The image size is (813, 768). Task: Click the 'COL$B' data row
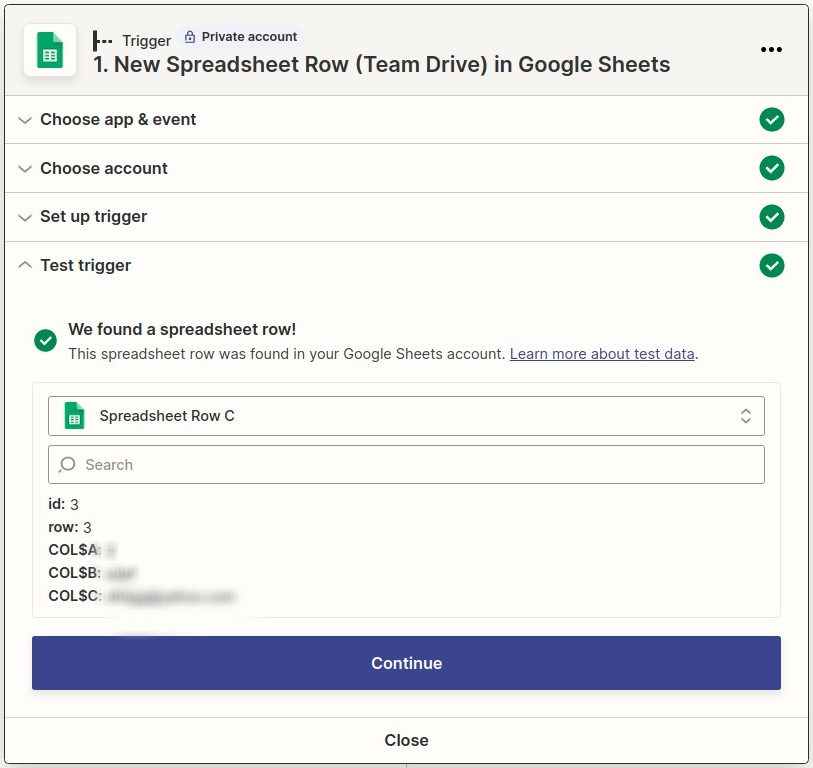93,572
